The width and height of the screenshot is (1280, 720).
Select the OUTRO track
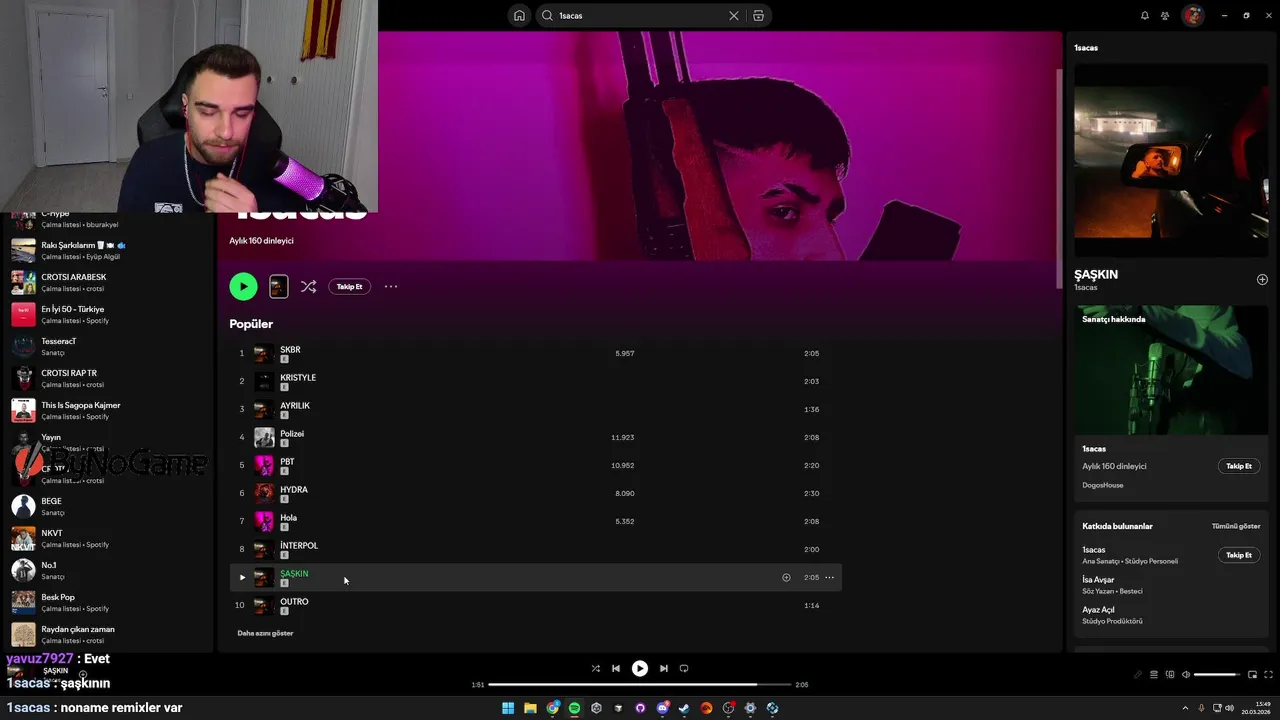pyautogui.click(x=535, y=605)
